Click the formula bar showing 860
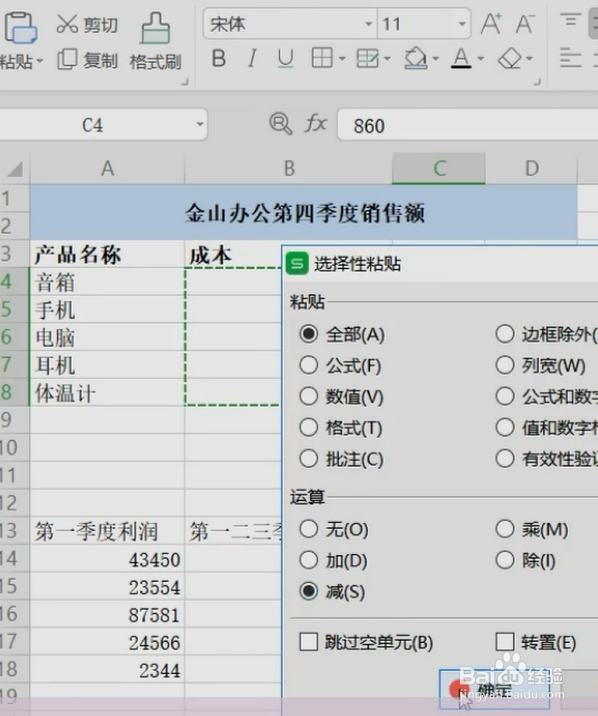 point(467,125)
